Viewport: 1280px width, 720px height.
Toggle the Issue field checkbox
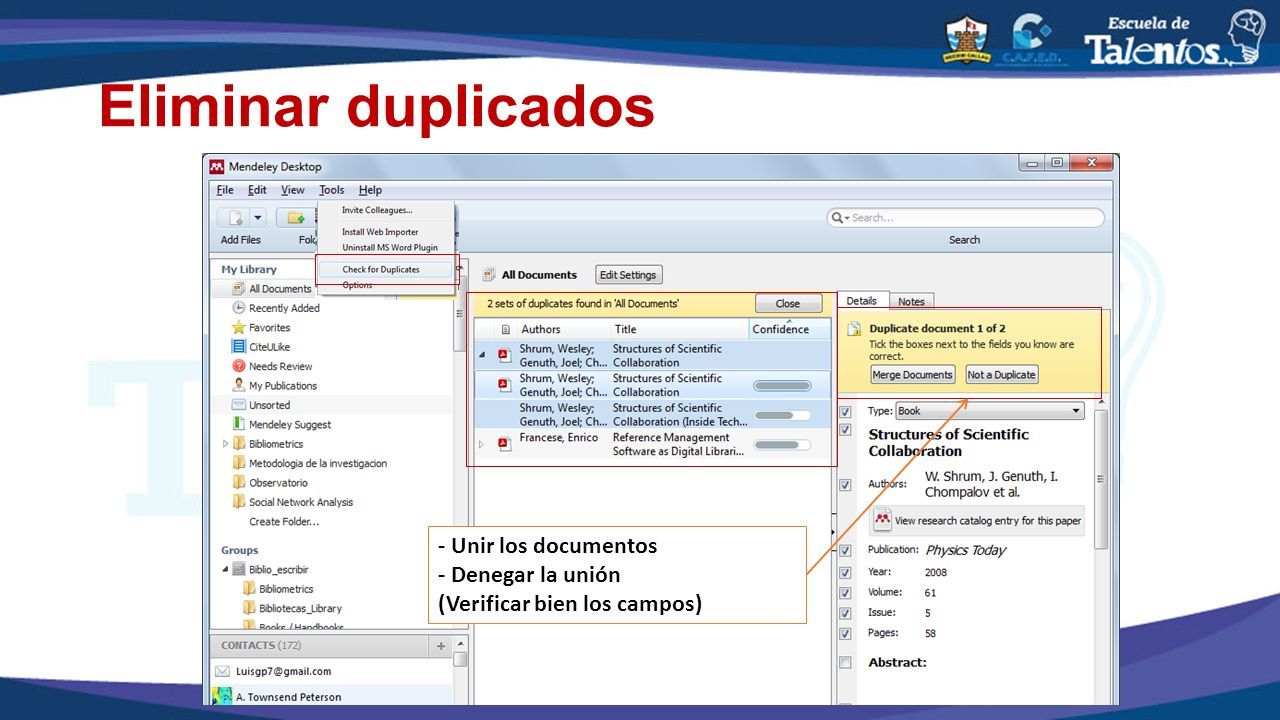tap(845, 613)
